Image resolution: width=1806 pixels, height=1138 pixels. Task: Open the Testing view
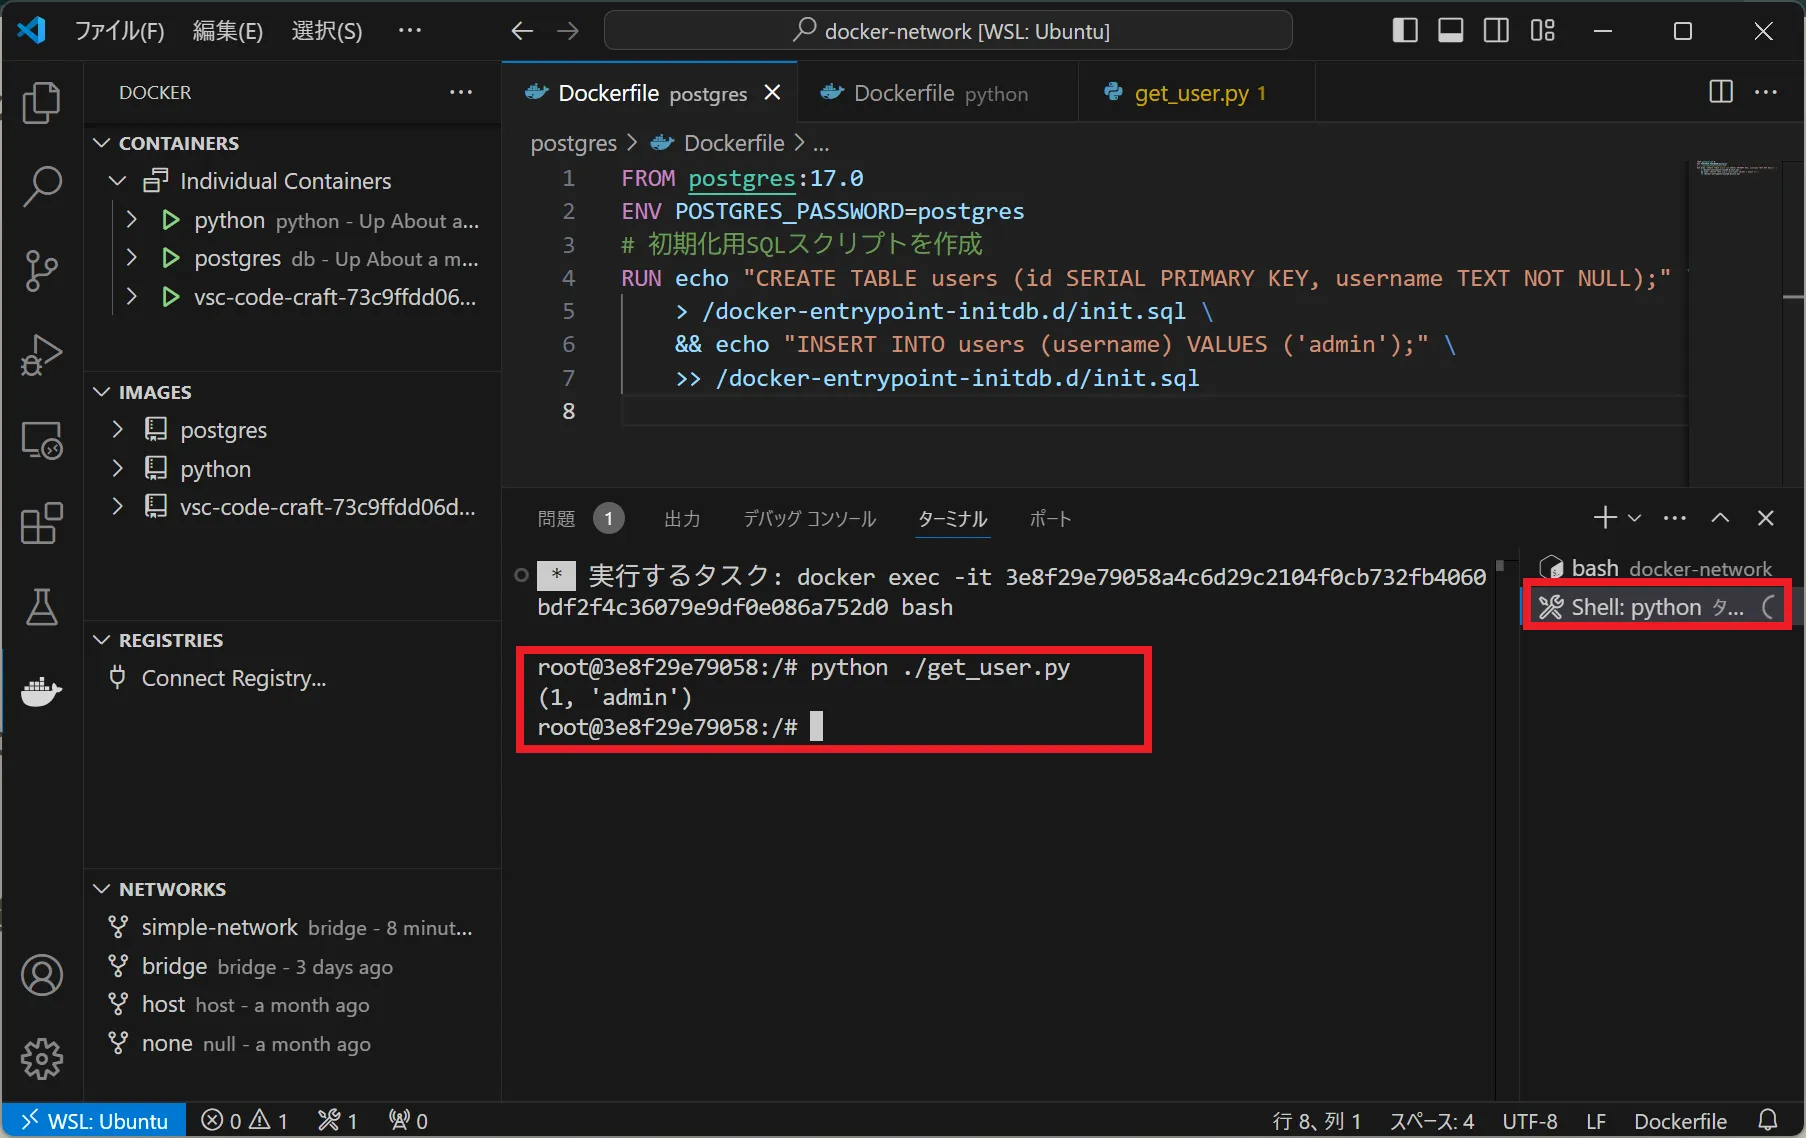click(x=41, y=607)
